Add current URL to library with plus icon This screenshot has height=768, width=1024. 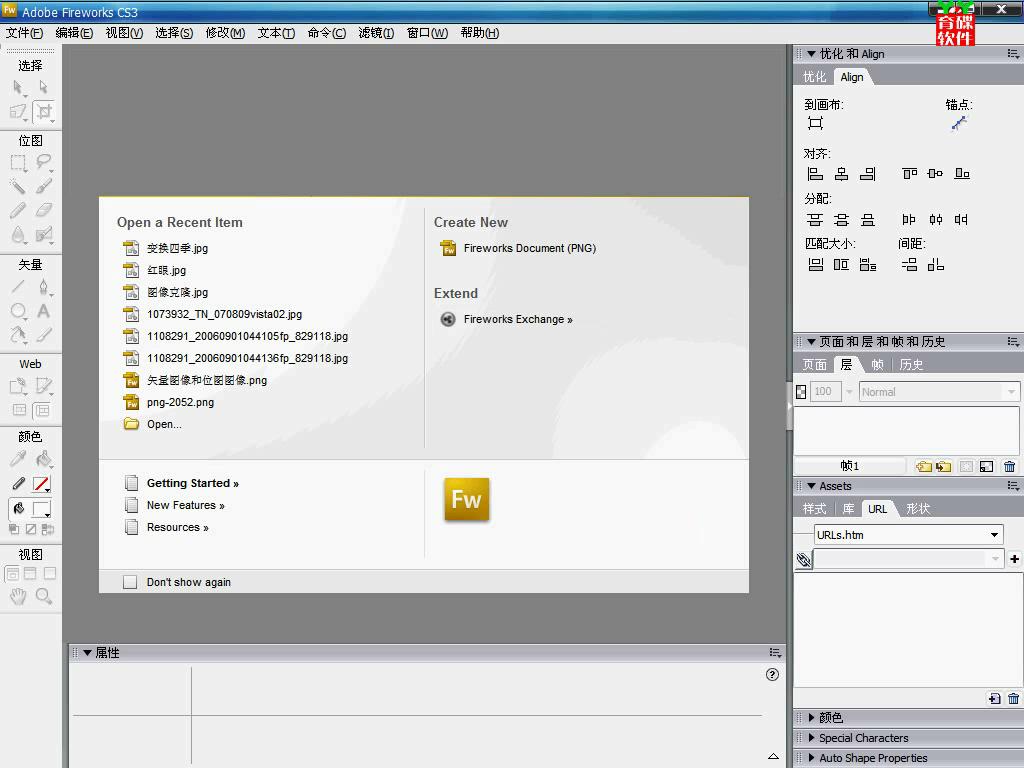coord(1014,559)
